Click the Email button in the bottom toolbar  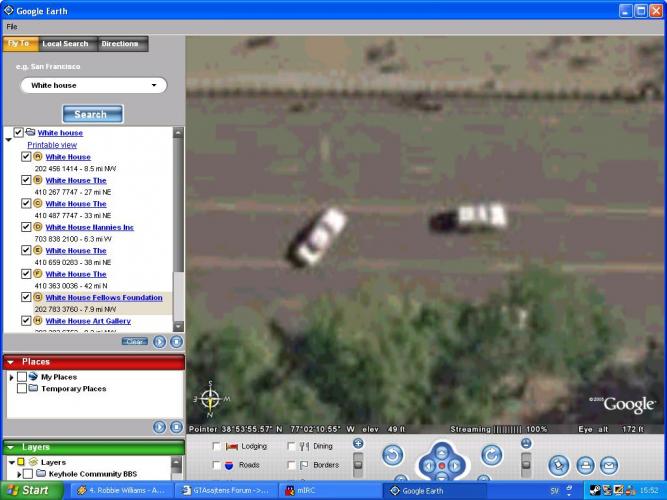(x=609, y=465)
